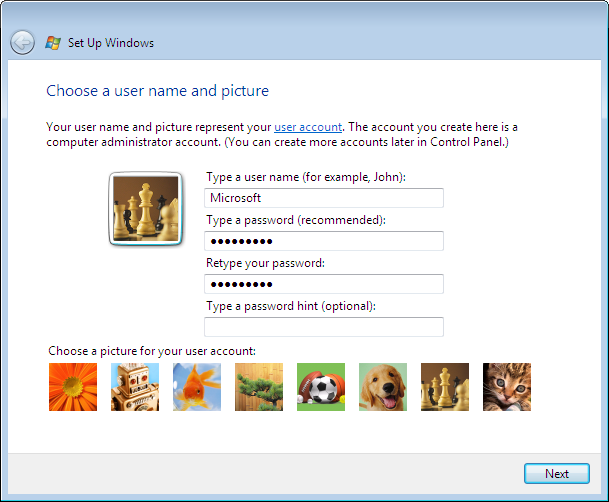
Task: Click the large selected chess preview picture
Action: (146, 209)
